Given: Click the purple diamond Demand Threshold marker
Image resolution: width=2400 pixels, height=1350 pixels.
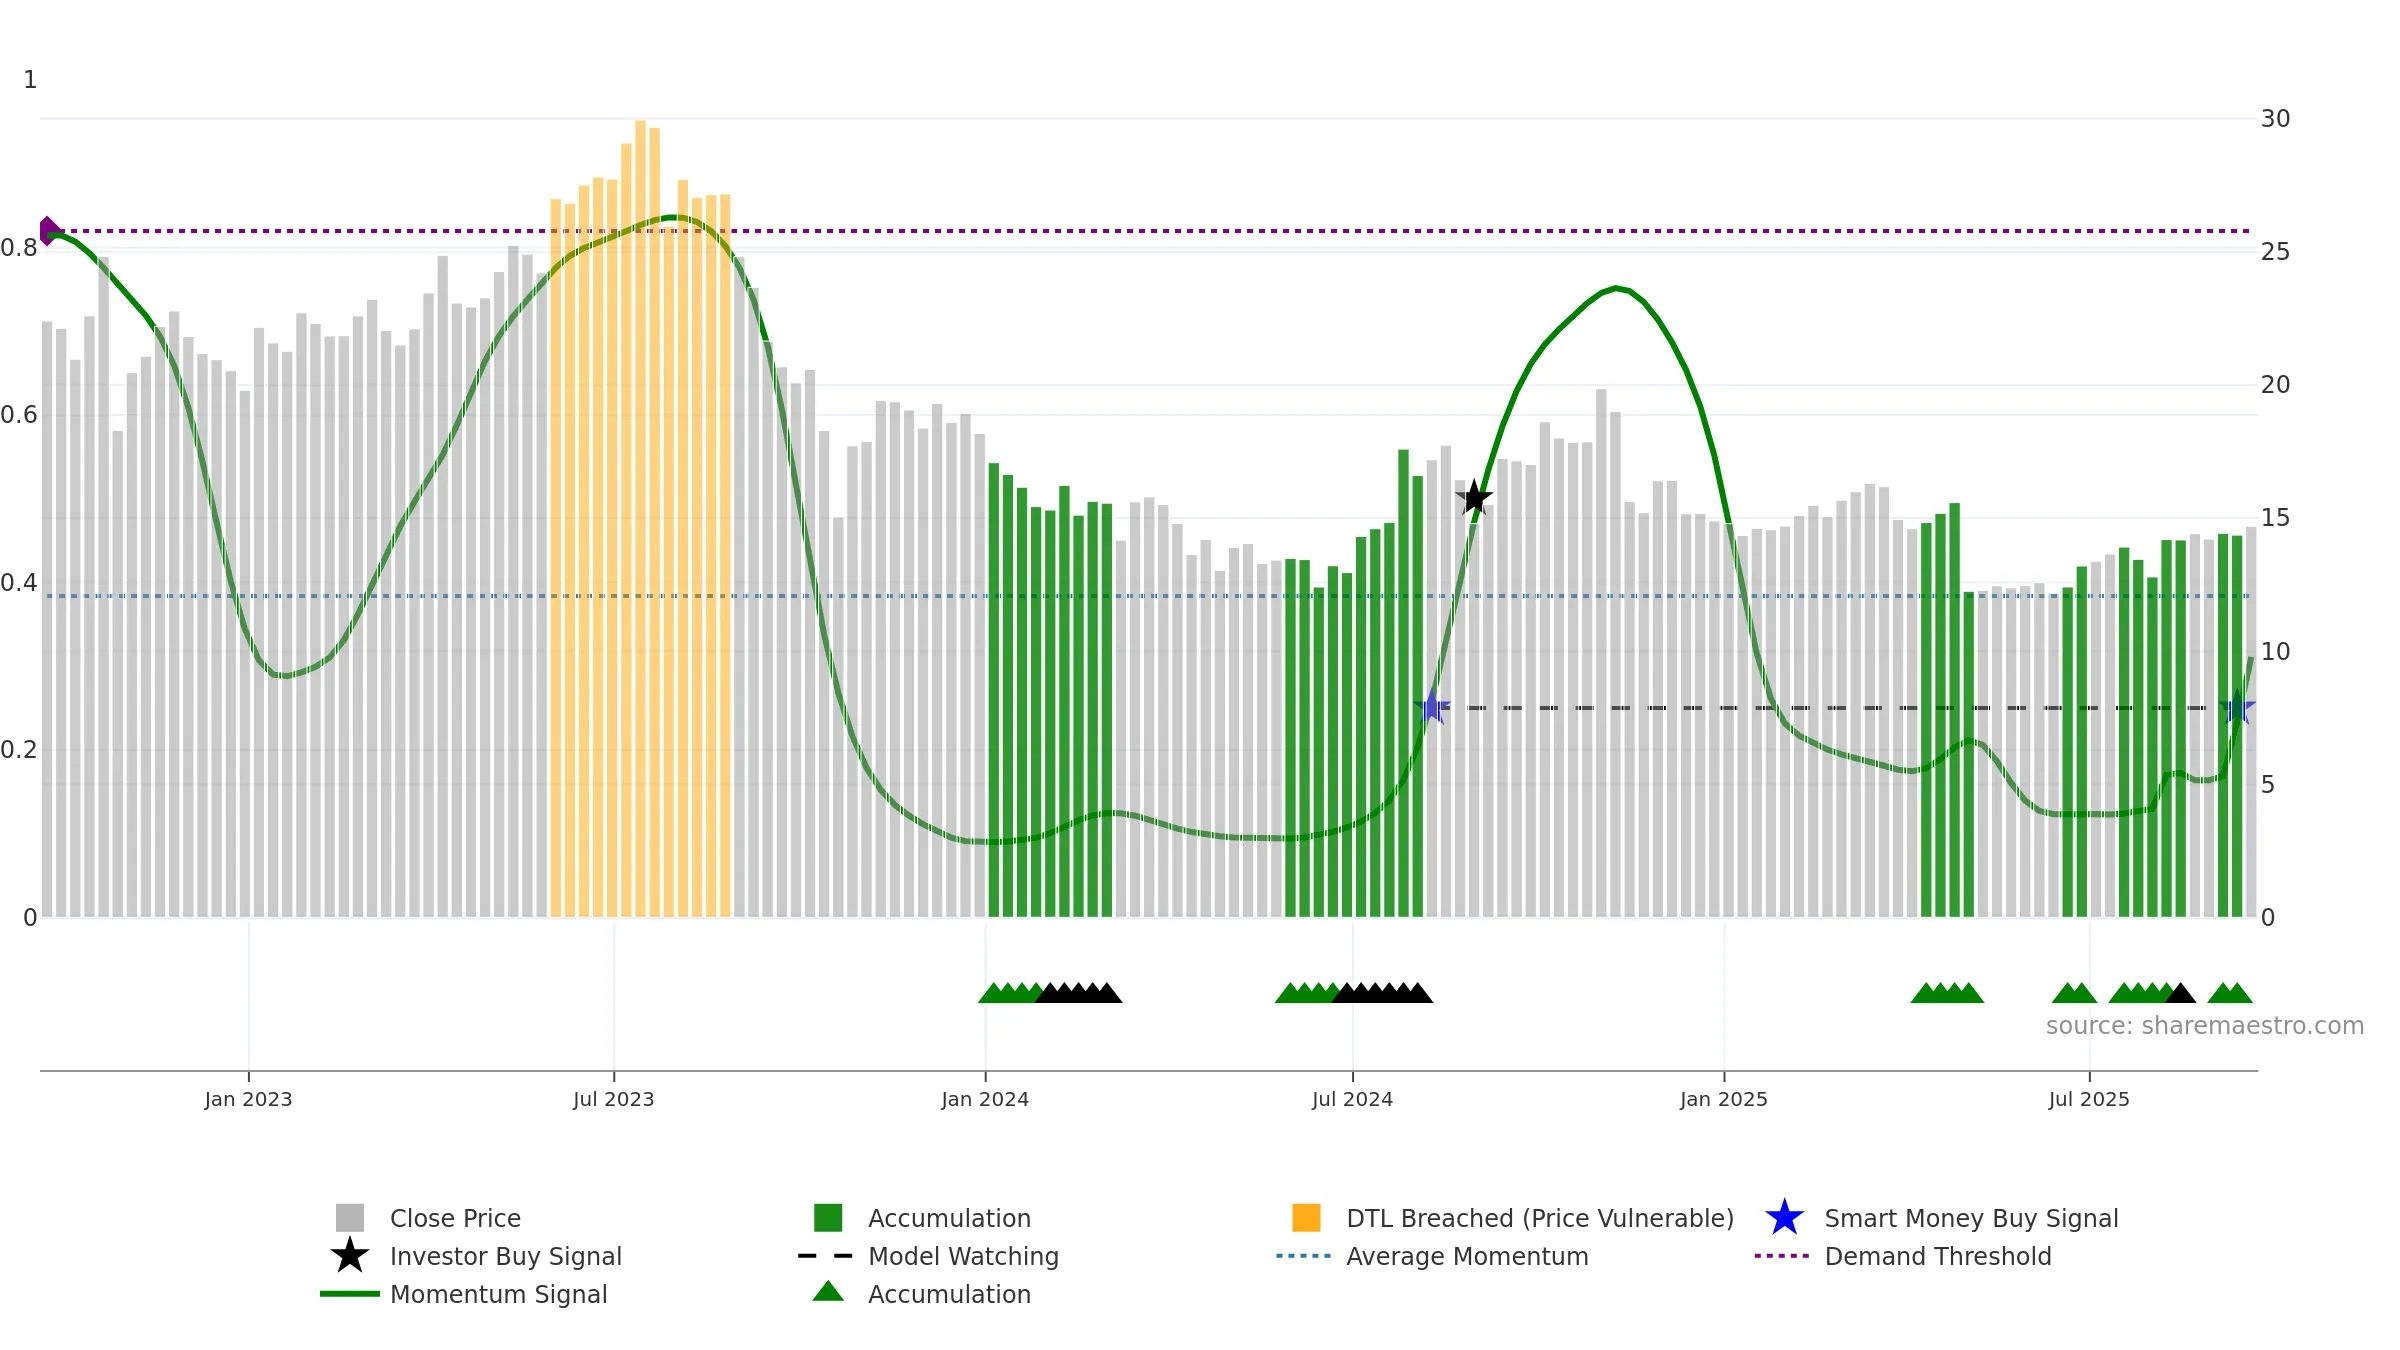Looking at the screenshot, I should (x=48, y=231).
